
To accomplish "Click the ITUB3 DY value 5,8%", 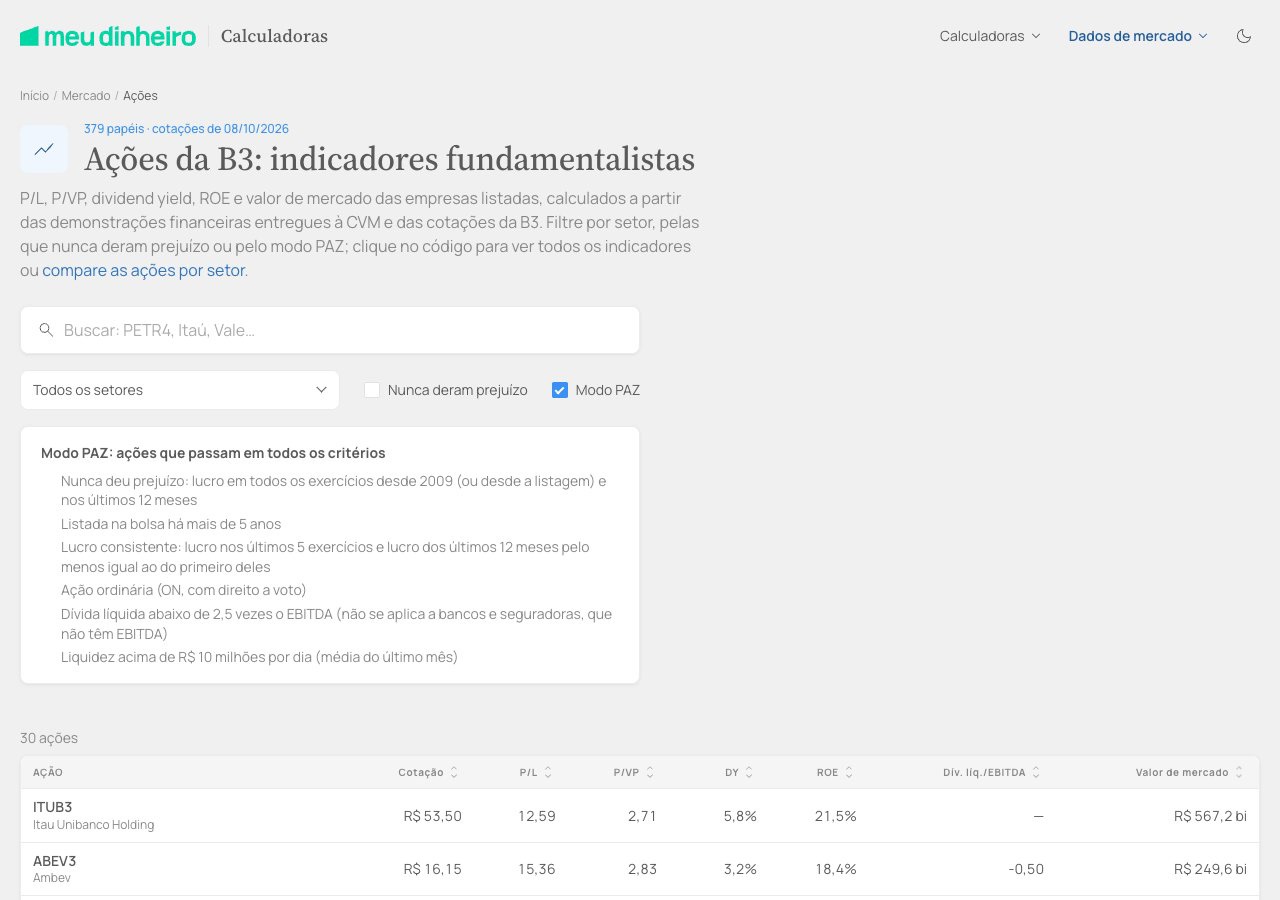I will point(740,816).
